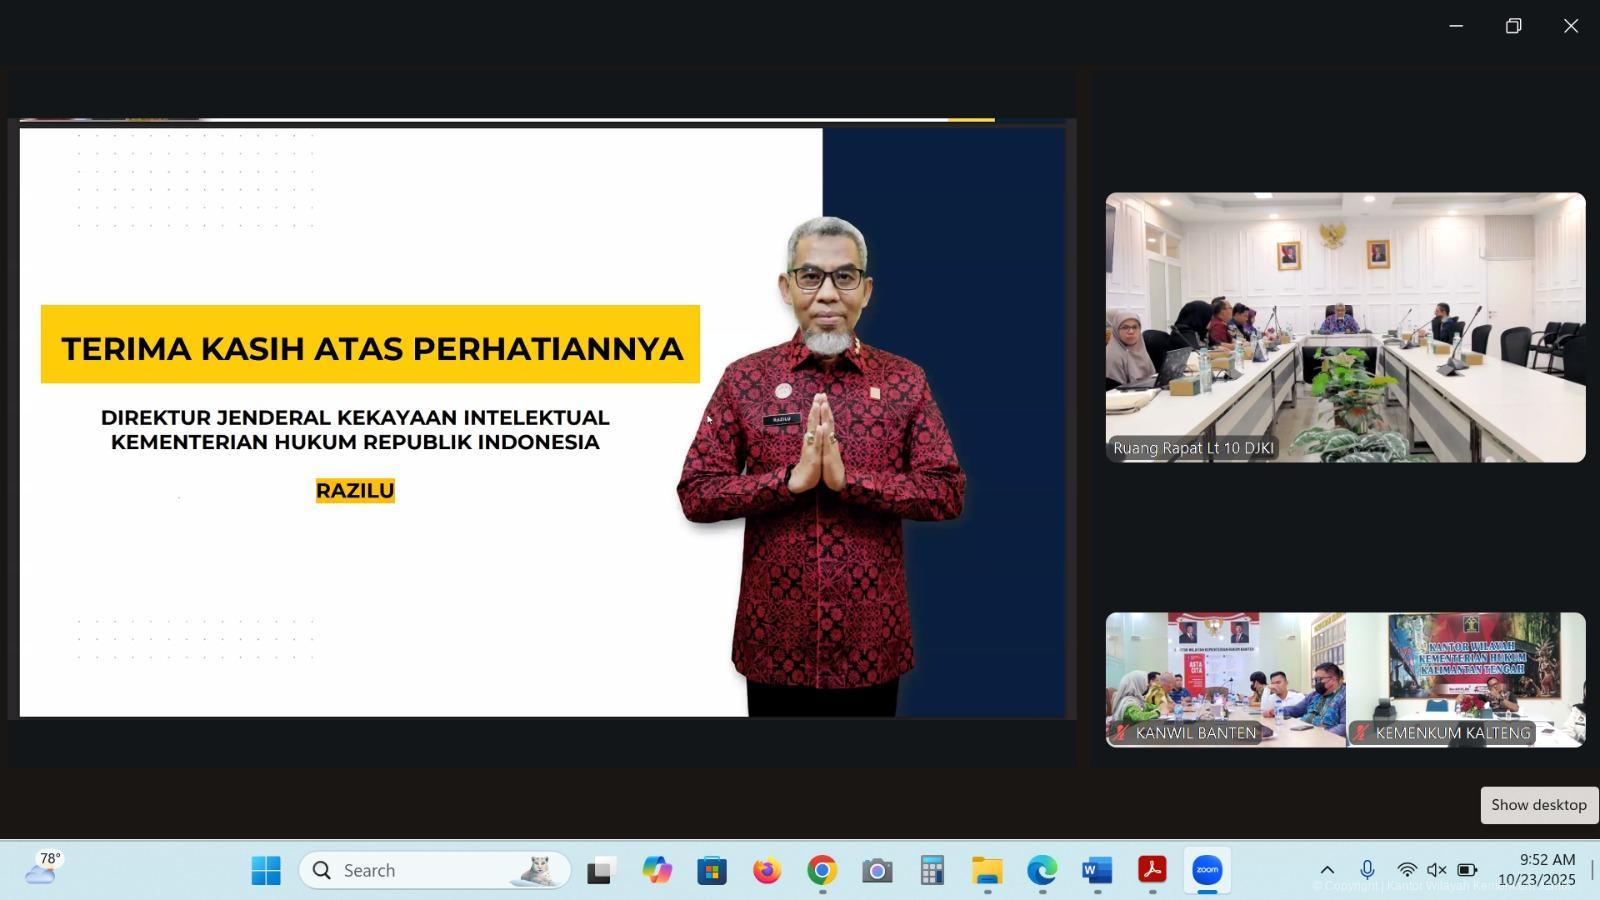Launch Copilot from the taskbar
Viewport: 1600px width, 900px height.
(657, 870)
